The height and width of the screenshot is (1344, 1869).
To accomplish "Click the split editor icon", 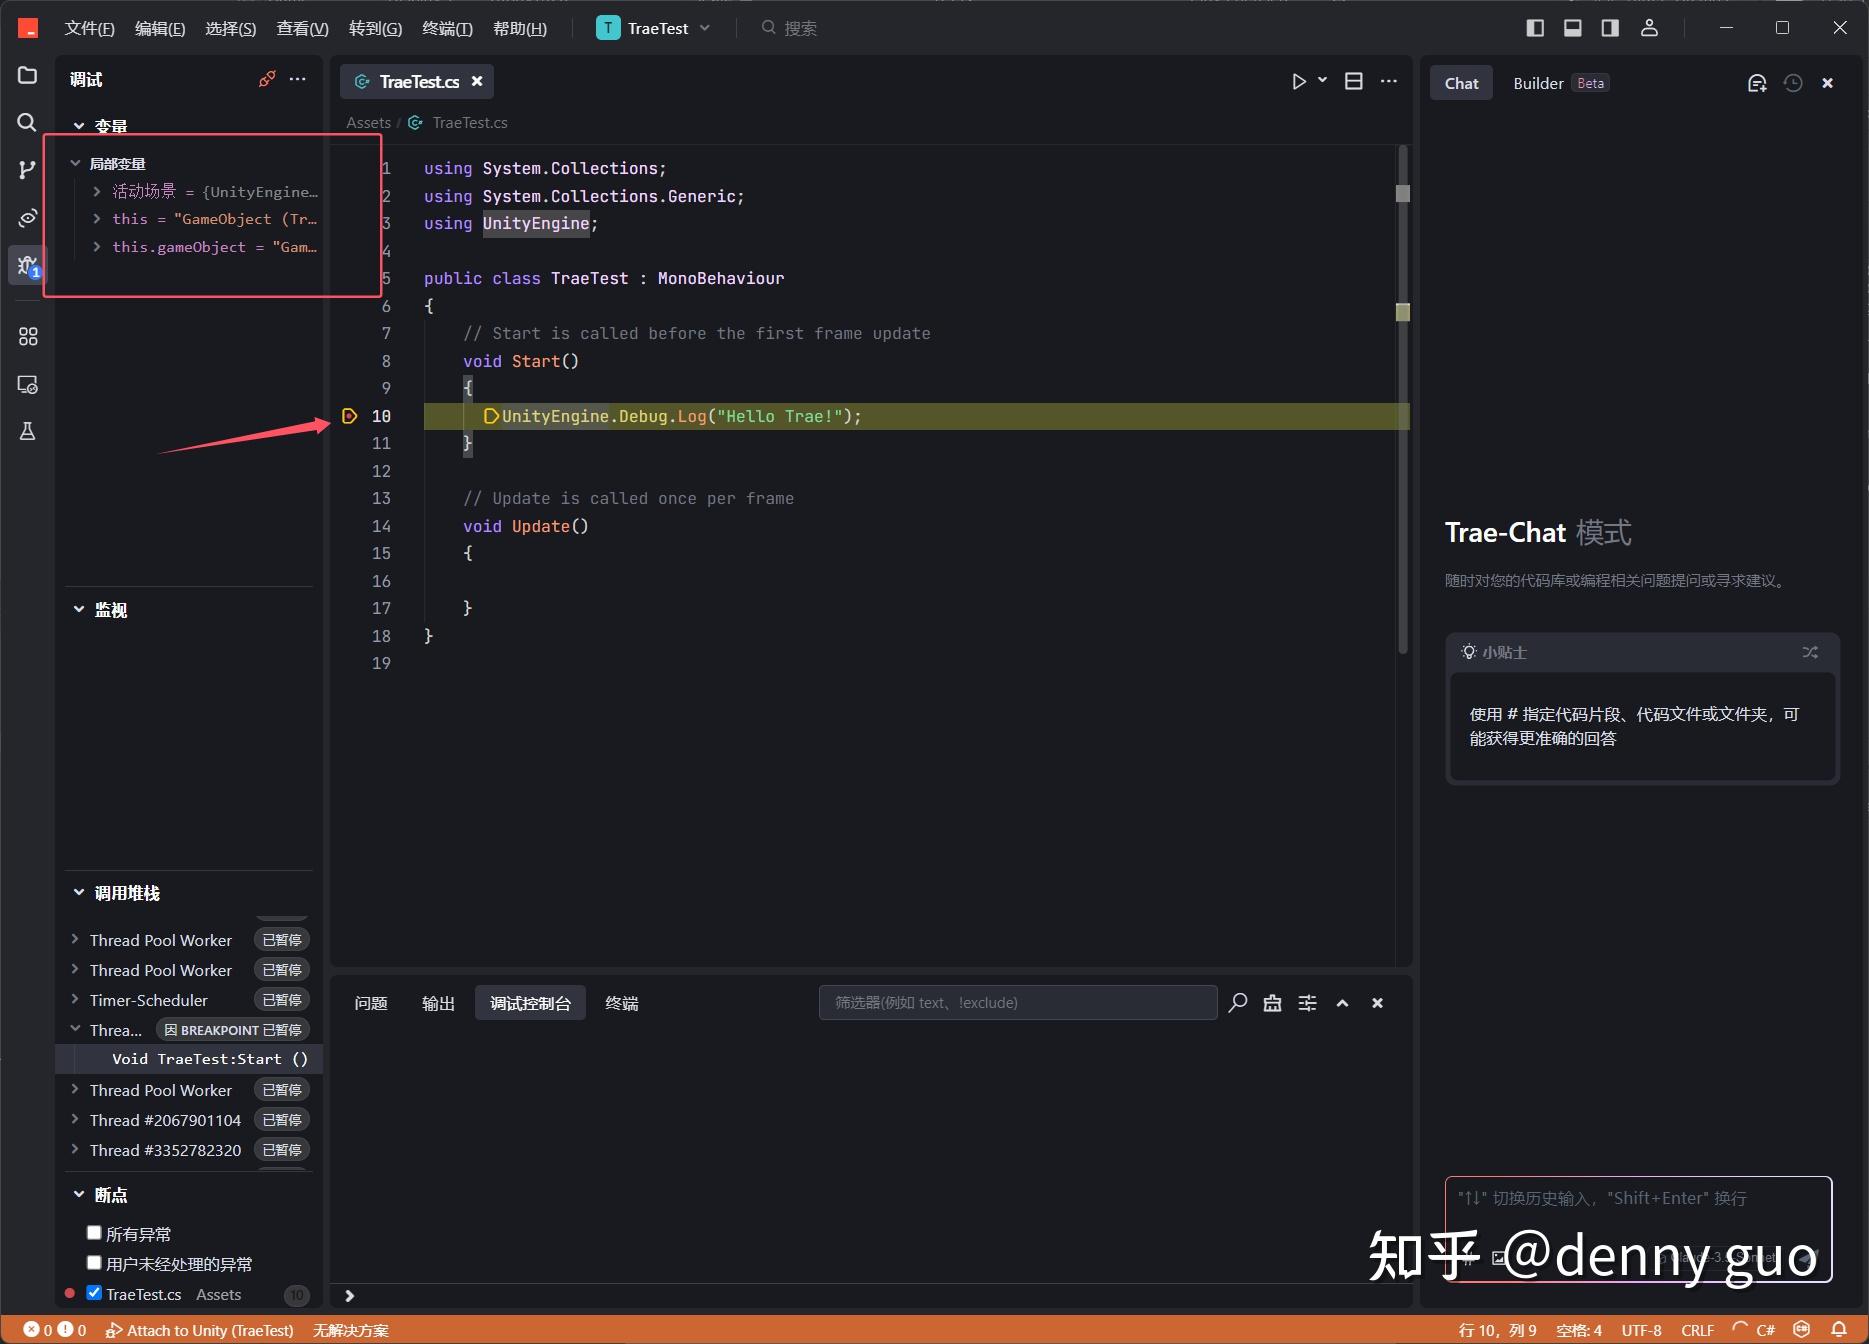I will [1353, 81].
